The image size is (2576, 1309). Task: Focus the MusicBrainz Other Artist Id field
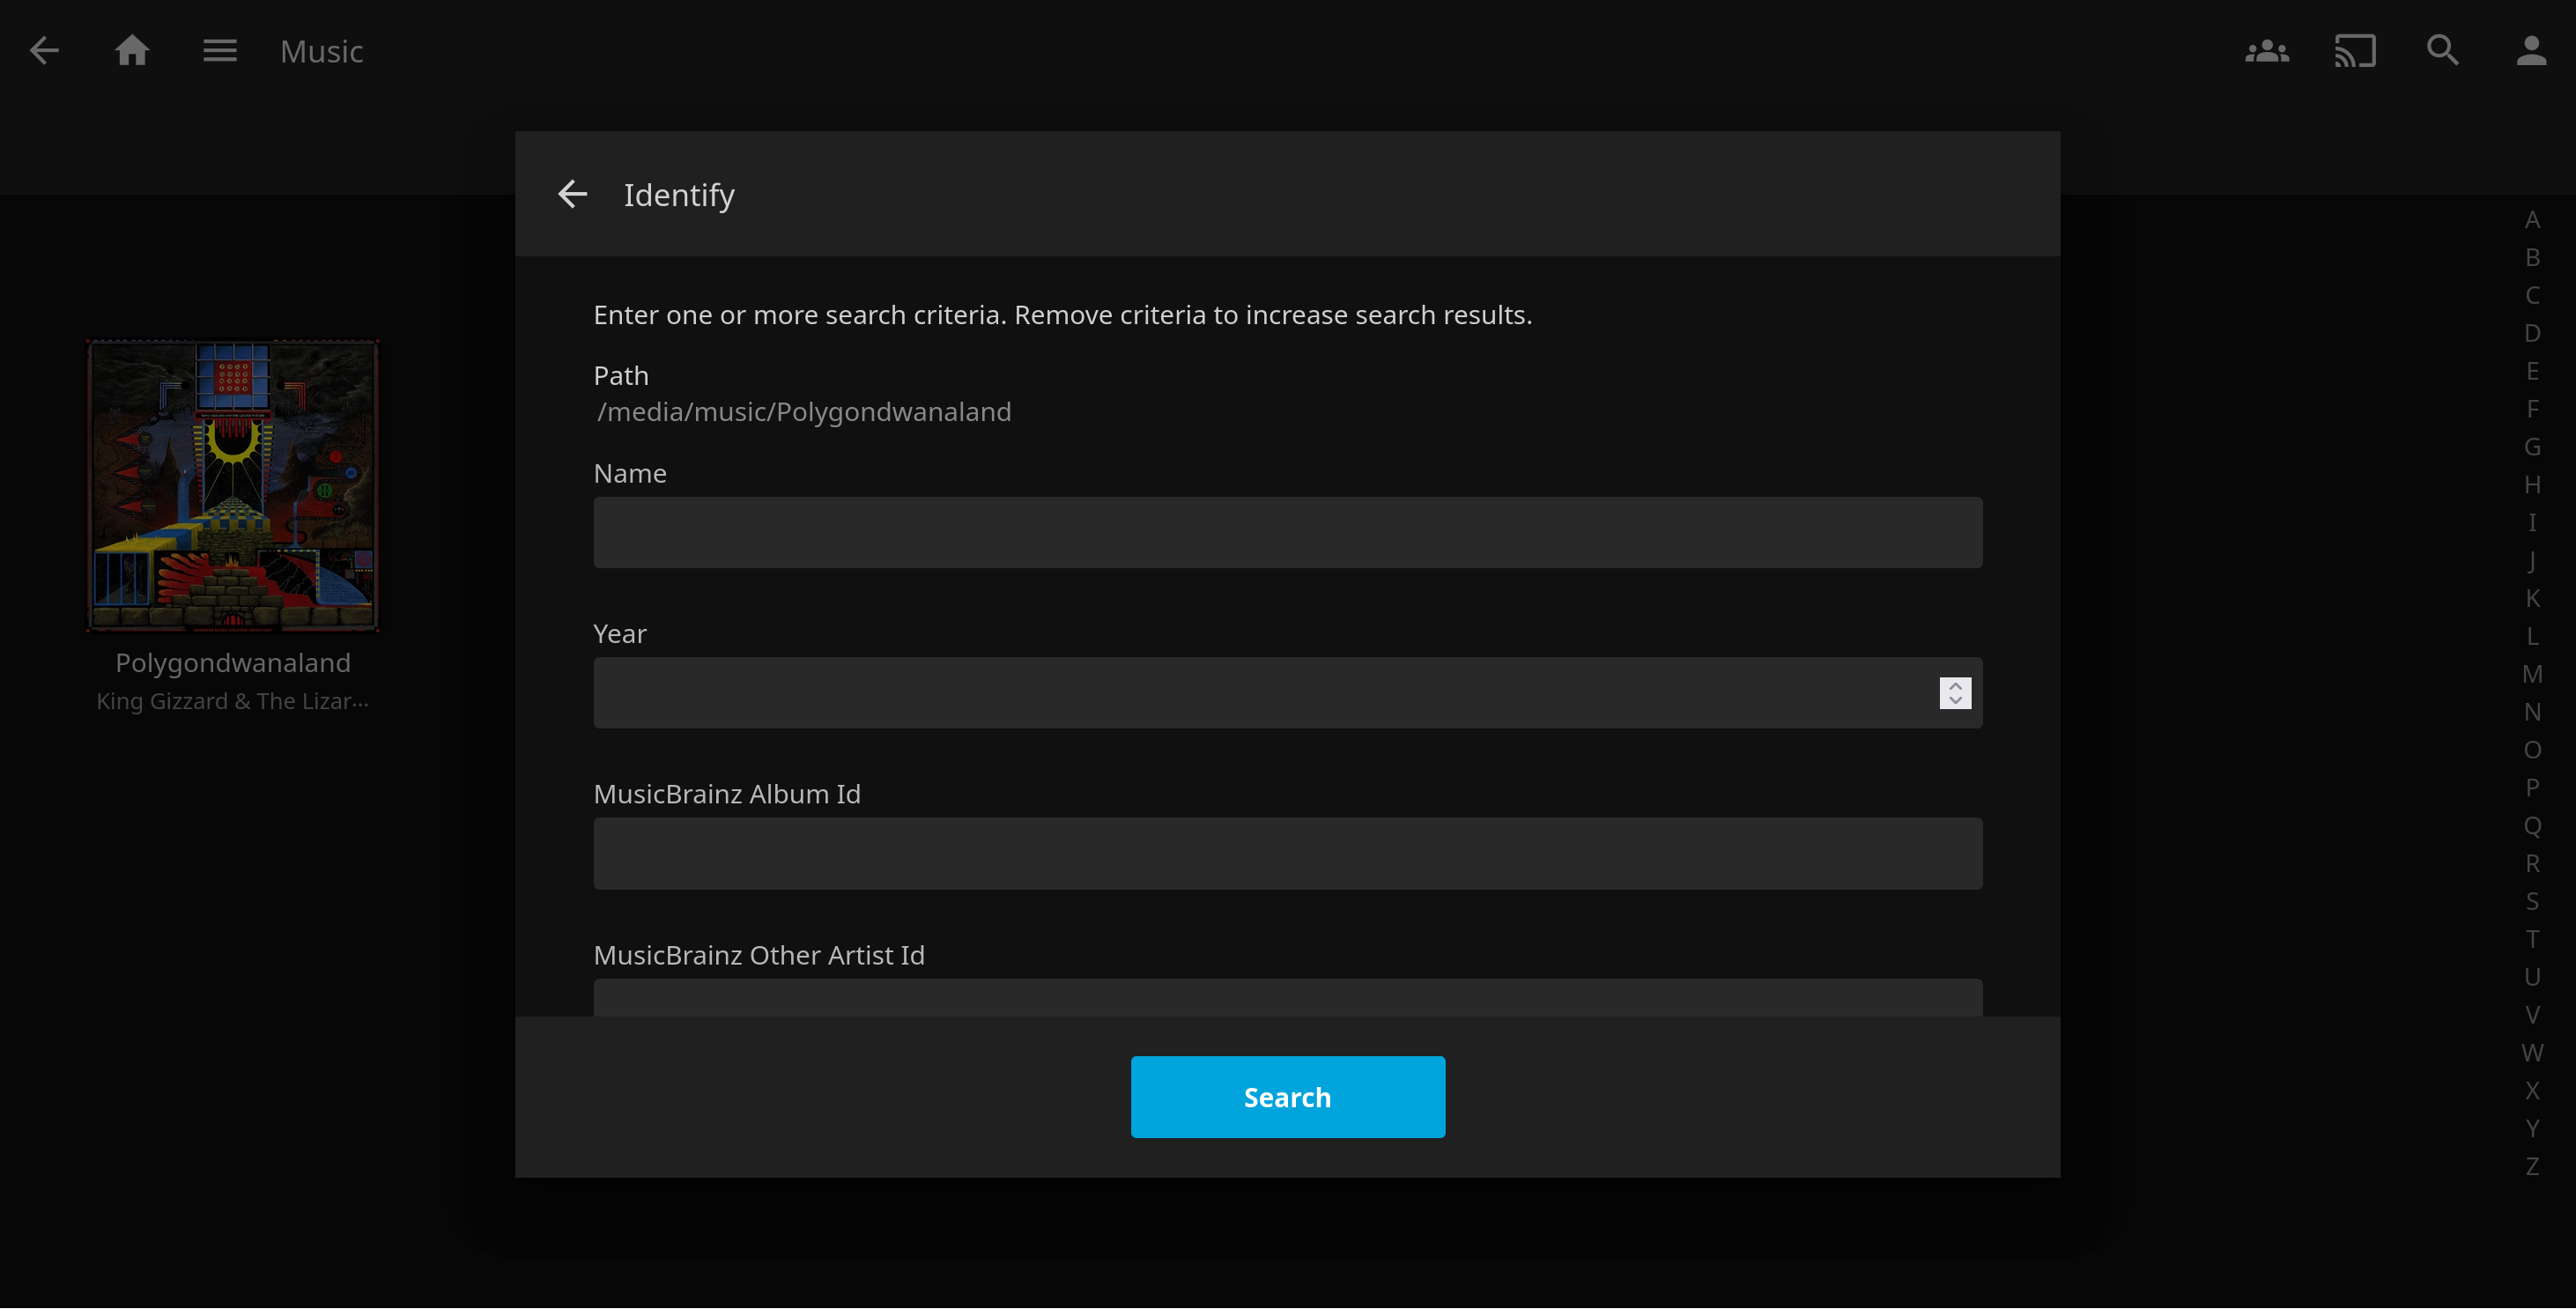coord(1287,998)
